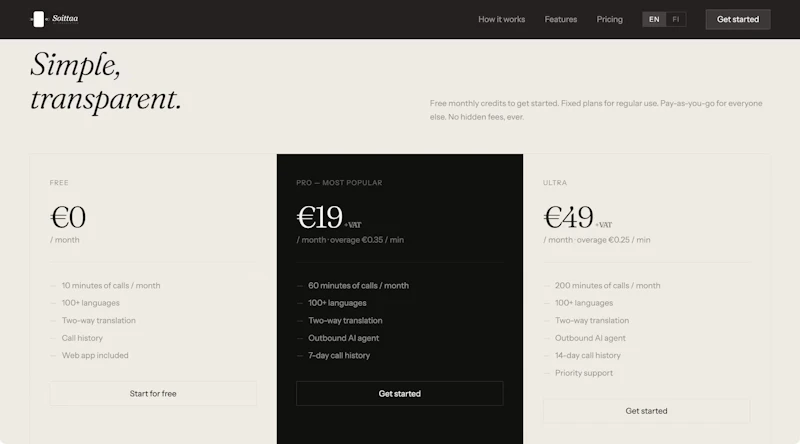The image size is (800, 444).
Task: Switch language to FI
Action: point(676,19)
